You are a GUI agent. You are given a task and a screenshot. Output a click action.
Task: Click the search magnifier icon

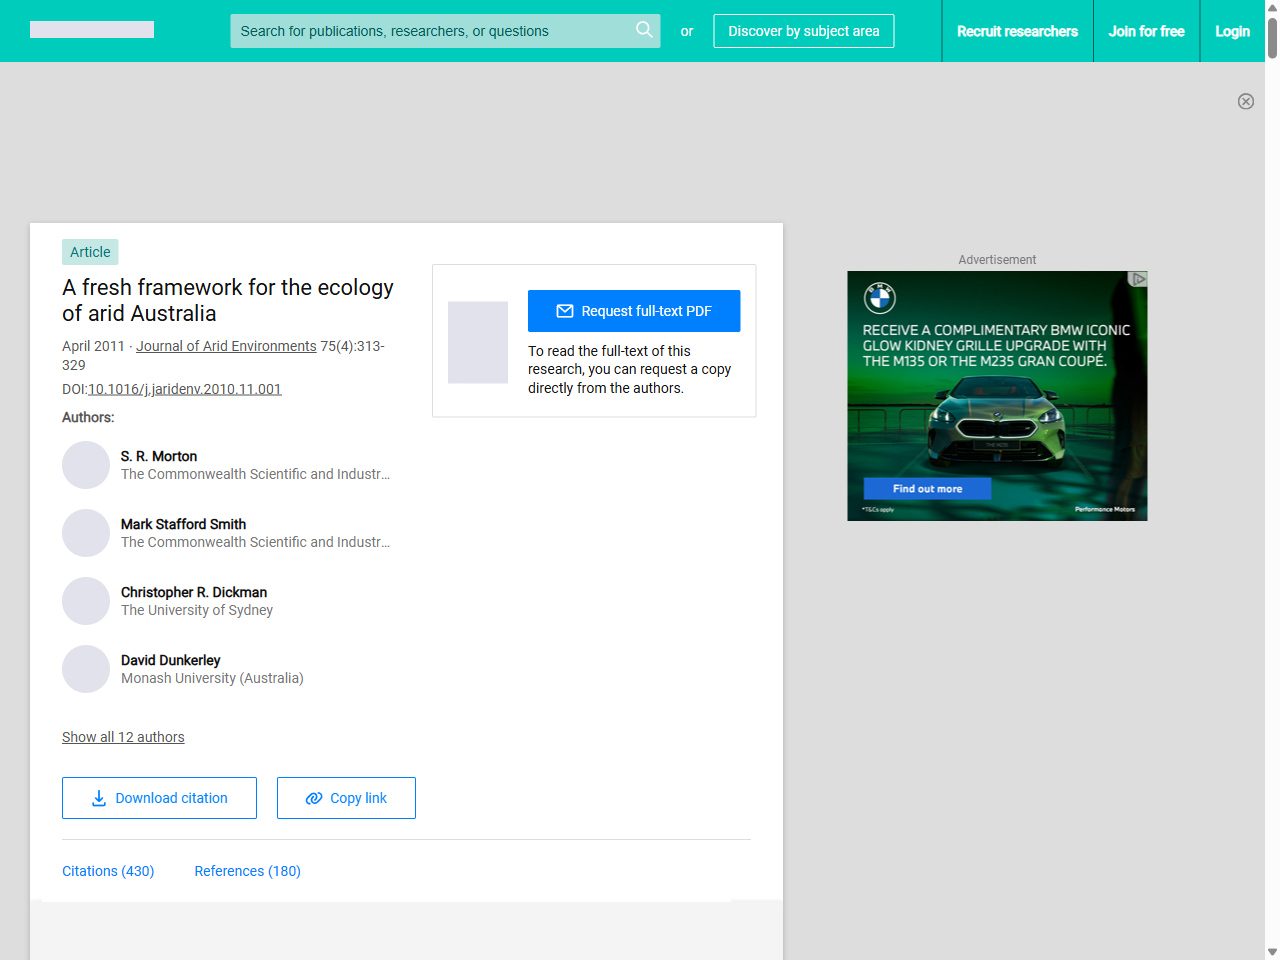(644, 30)
